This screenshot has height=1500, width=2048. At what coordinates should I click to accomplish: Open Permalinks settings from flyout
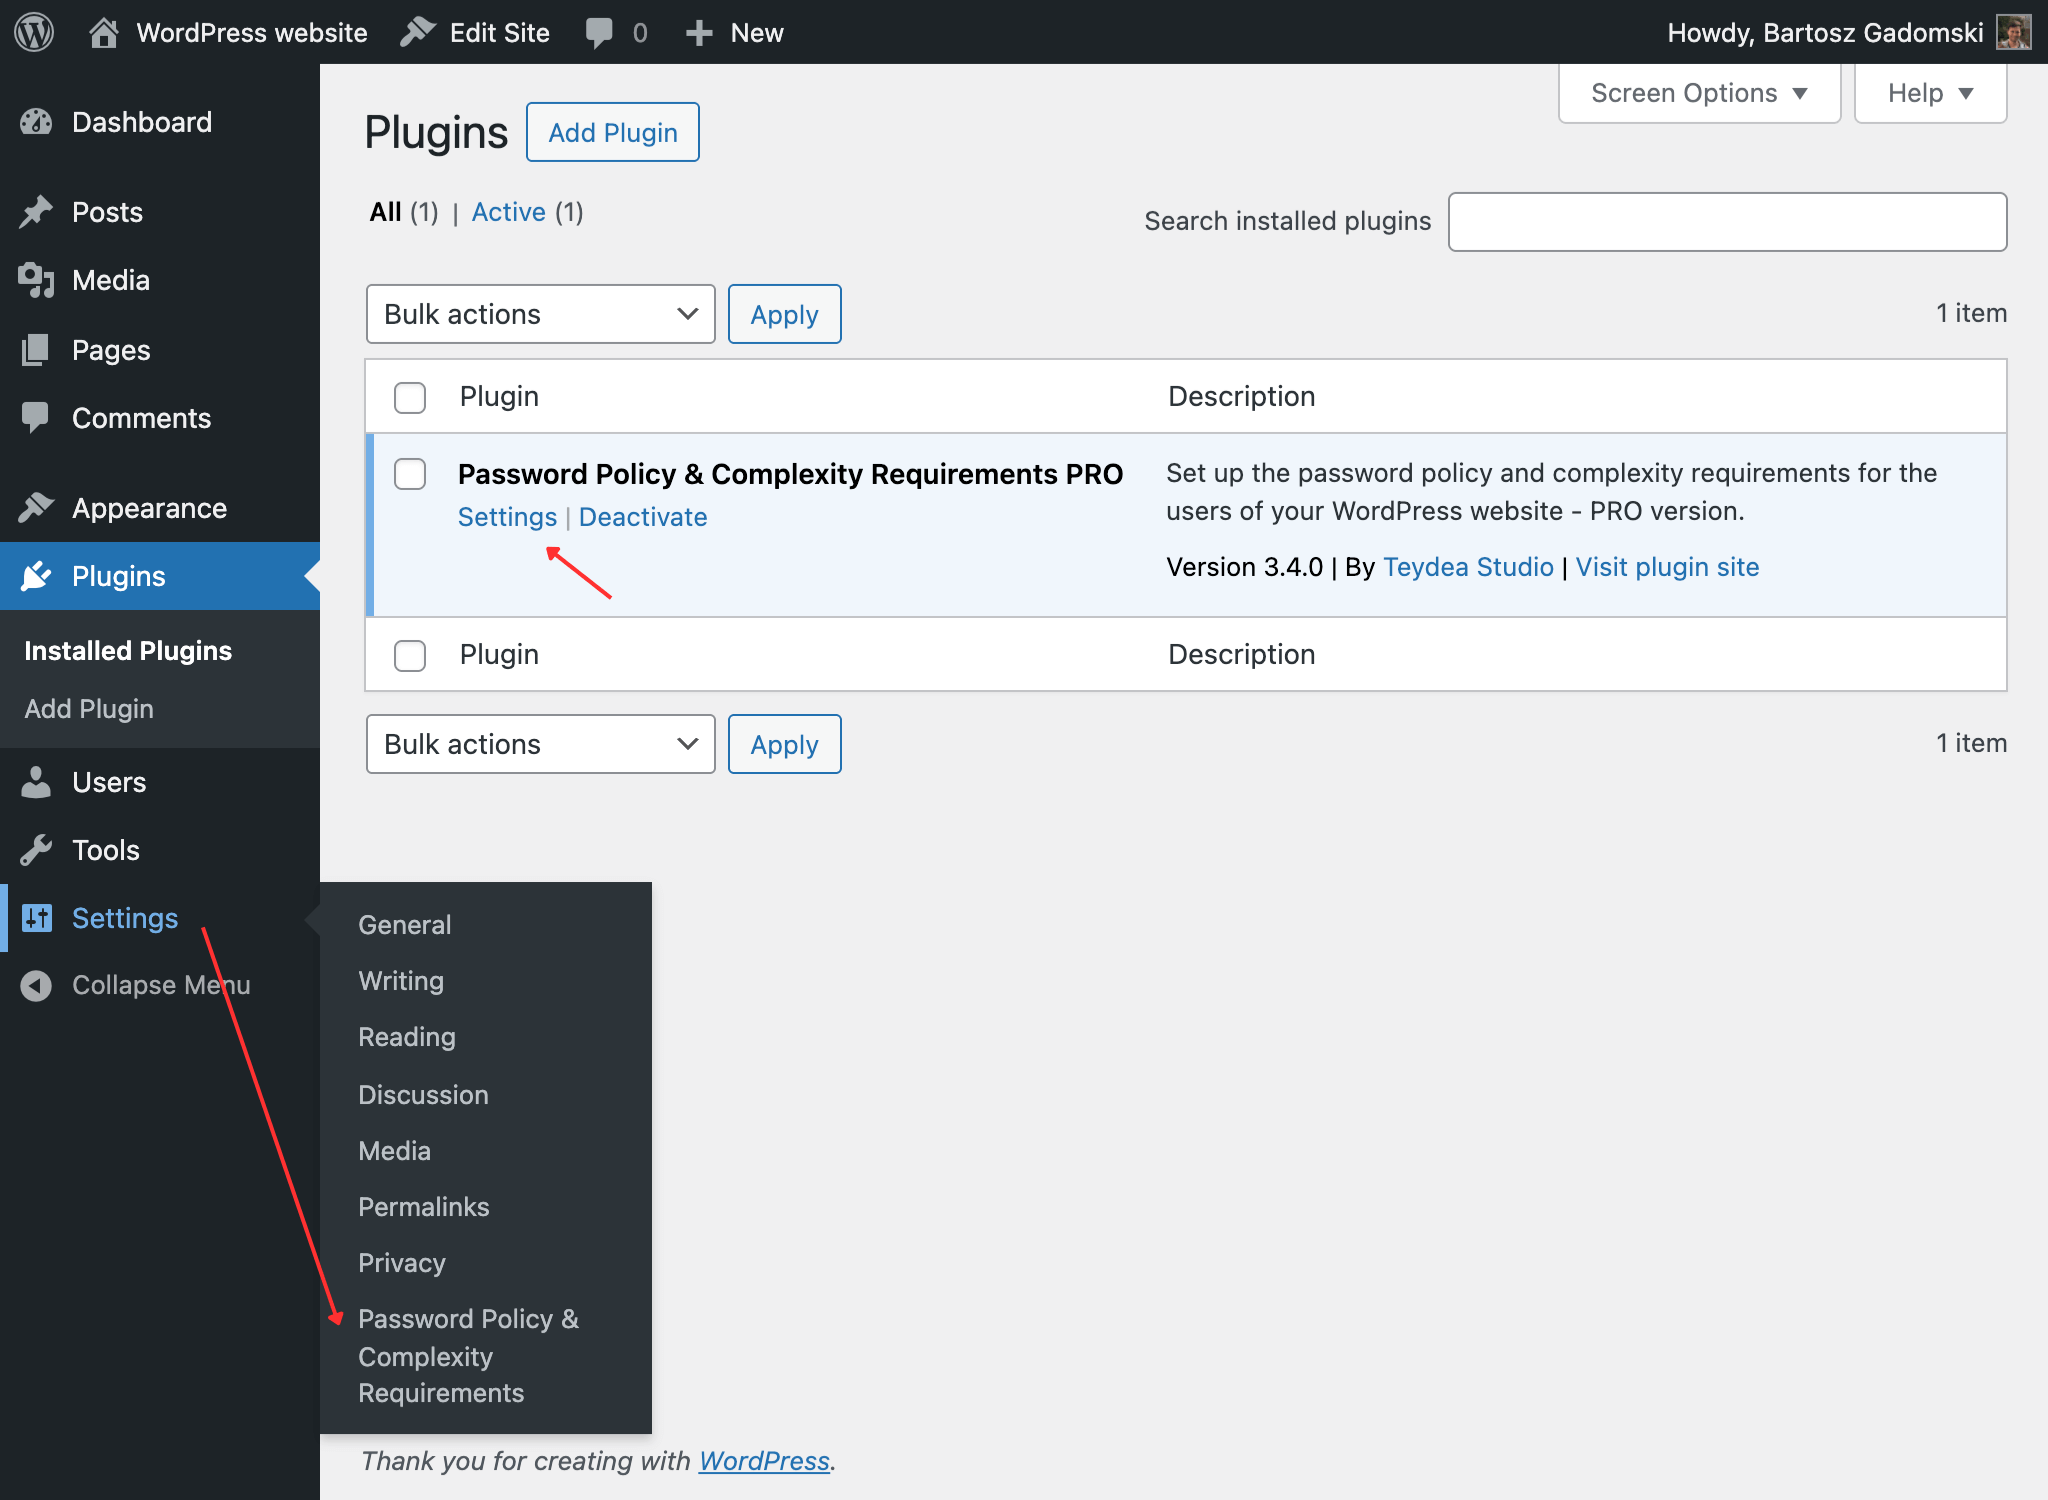coord(424,1207)
